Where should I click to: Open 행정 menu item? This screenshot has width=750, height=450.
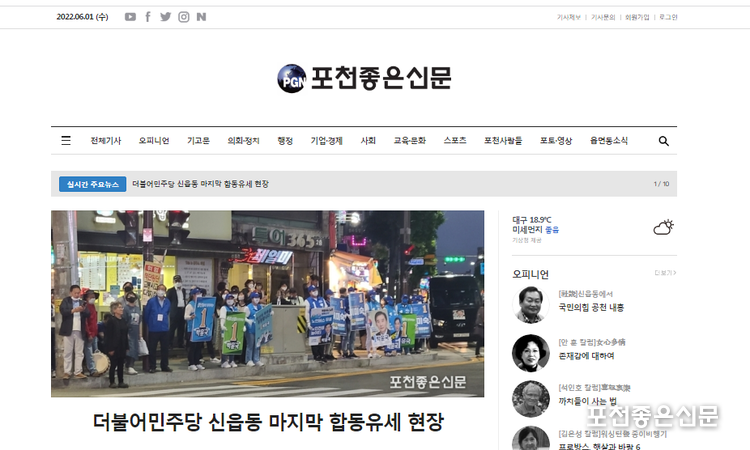pos(285,141)
